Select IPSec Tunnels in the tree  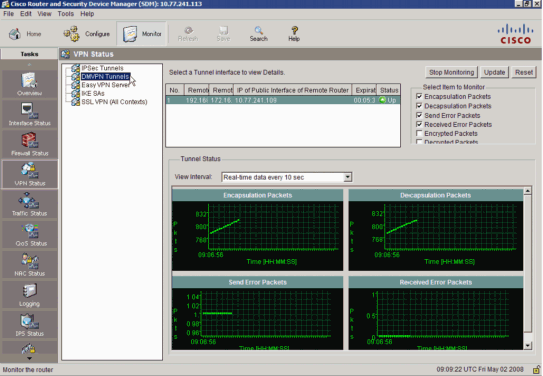[102, 68]
